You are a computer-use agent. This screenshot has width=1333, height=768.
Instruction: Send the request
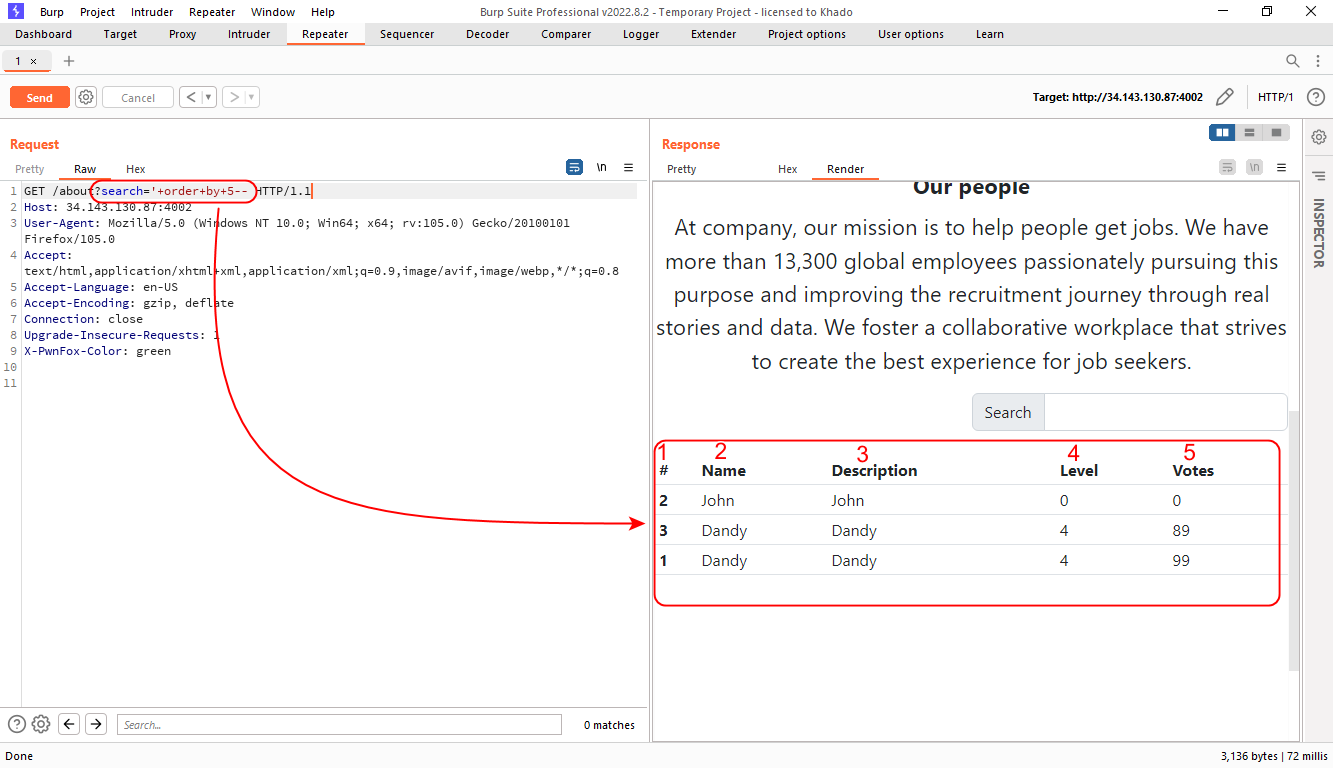[40, 97]
